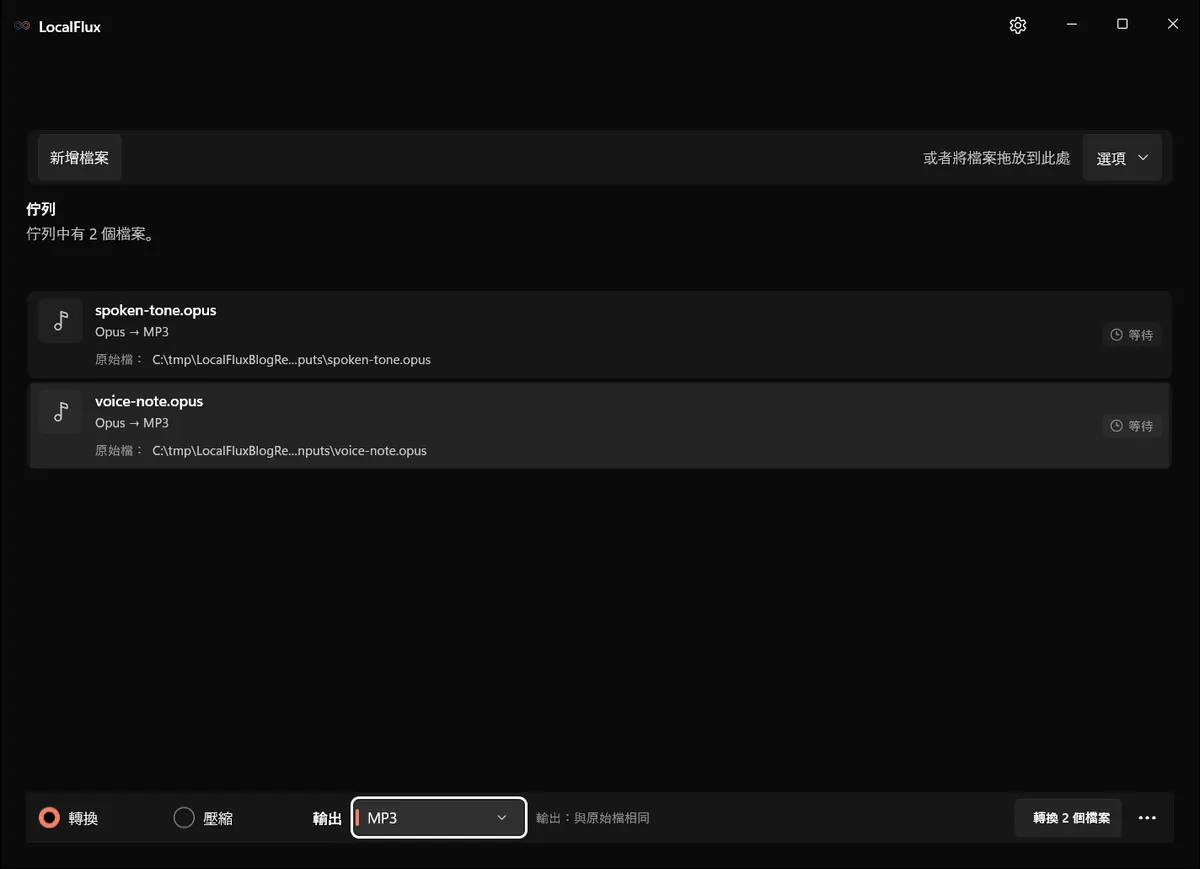This screenshot has height=869, width=1200.
Task: Click the music note icon for voice-note.opus
Action: (60, 411)
